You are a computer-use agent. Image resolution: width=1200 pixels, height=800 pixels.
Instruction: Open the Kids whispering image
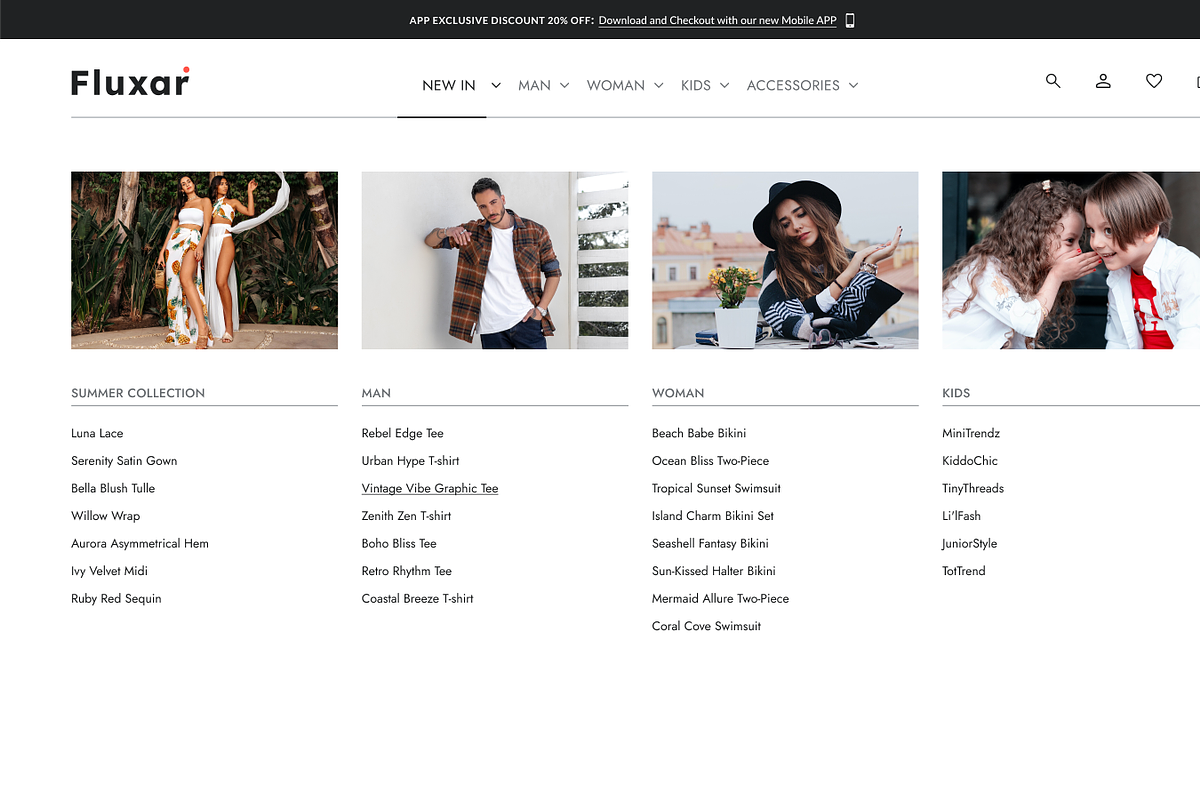tap(1071, 260)
